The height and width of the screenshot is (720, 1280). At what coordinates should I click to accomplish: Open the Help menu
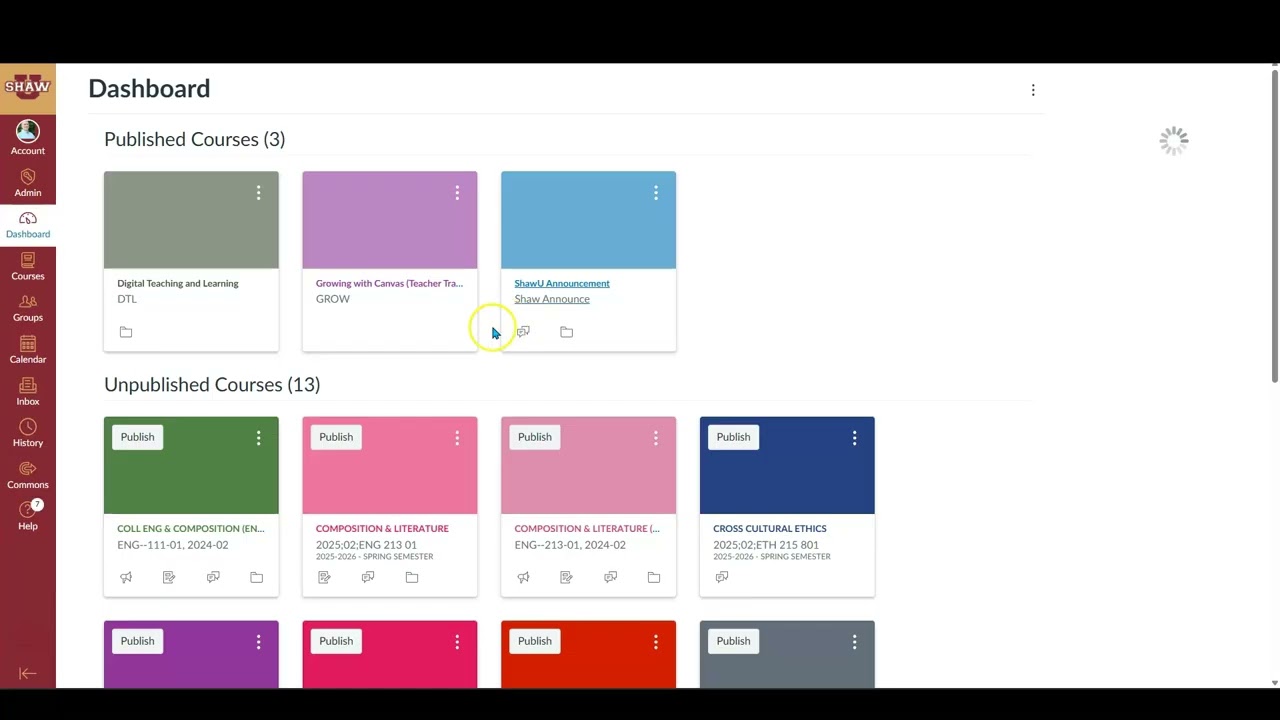click(28, 516)
